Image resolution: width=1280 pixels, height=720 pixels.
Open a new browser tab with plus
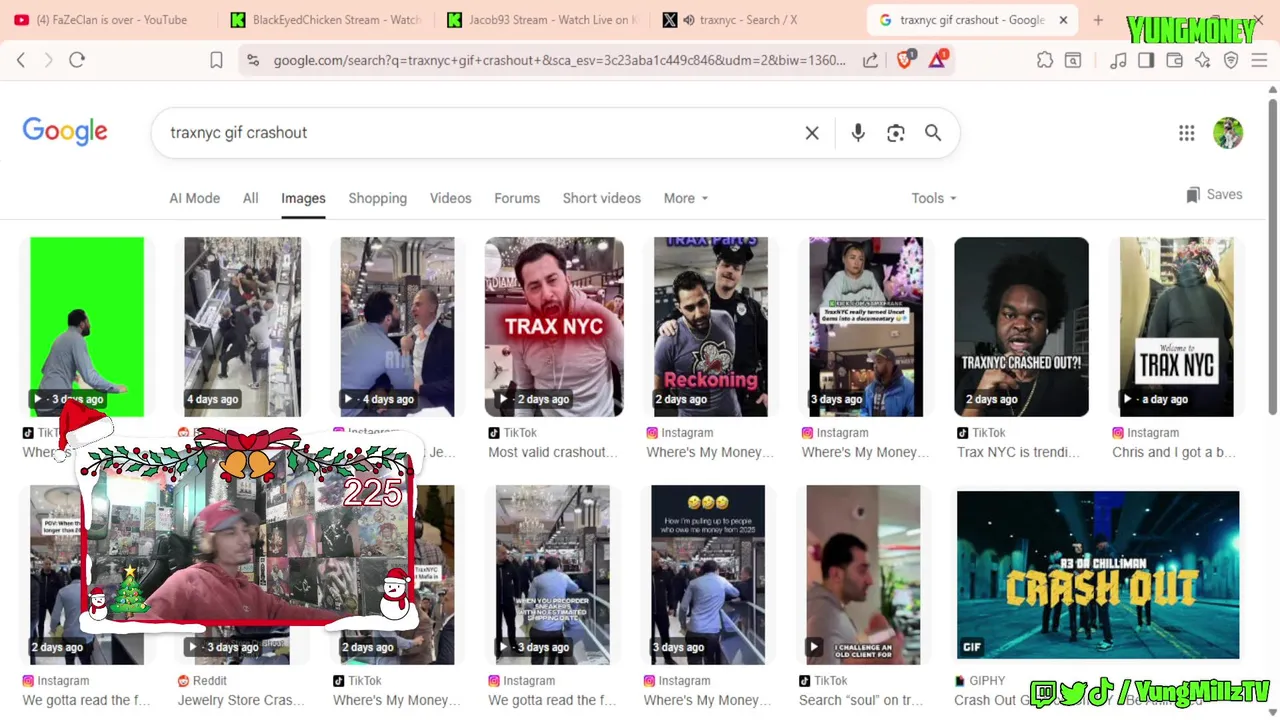[1098, 20]
